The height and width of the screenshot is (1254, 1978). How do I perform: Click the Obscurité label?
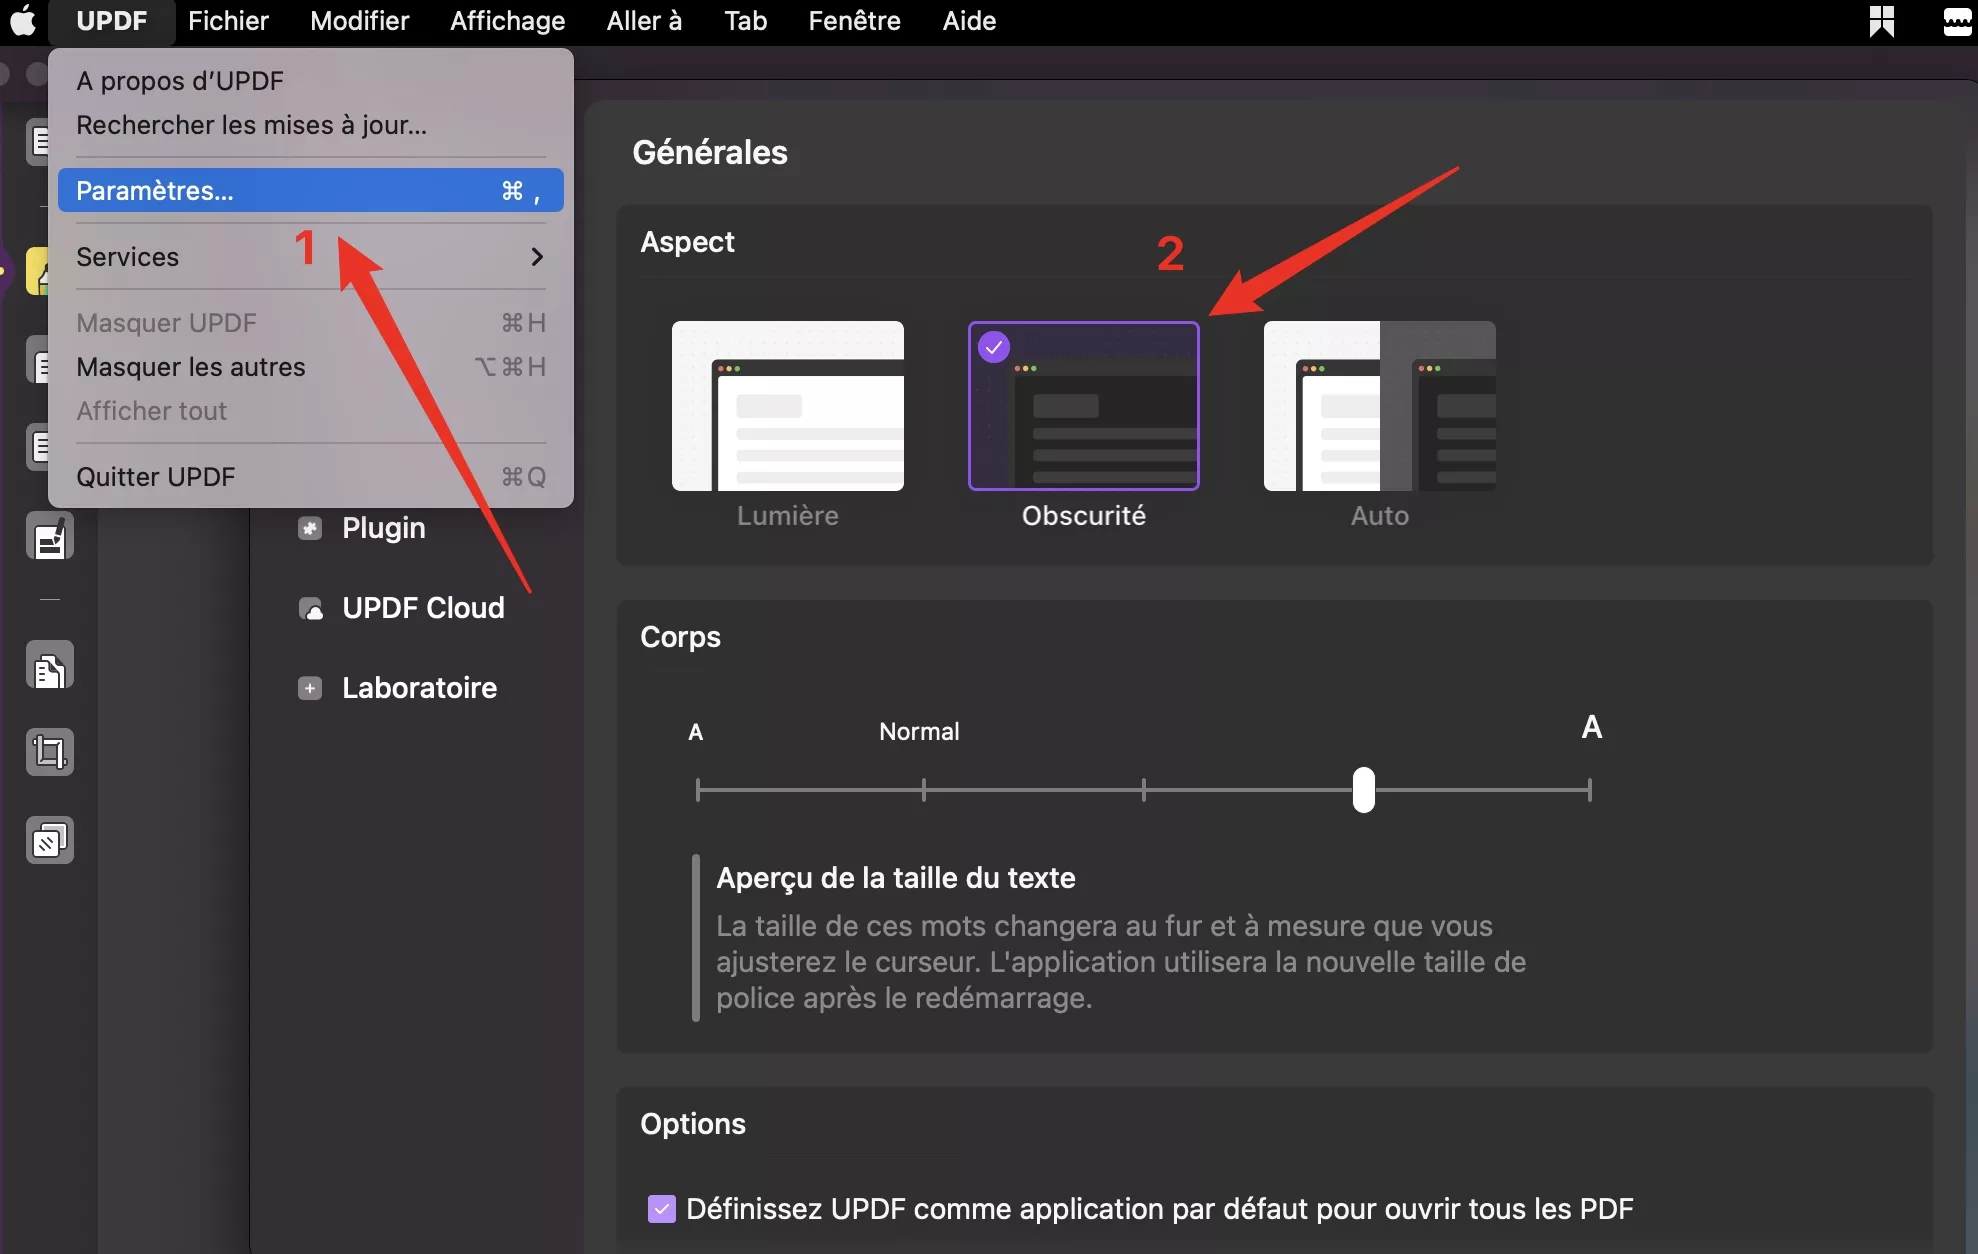[x=1084, y=516]
